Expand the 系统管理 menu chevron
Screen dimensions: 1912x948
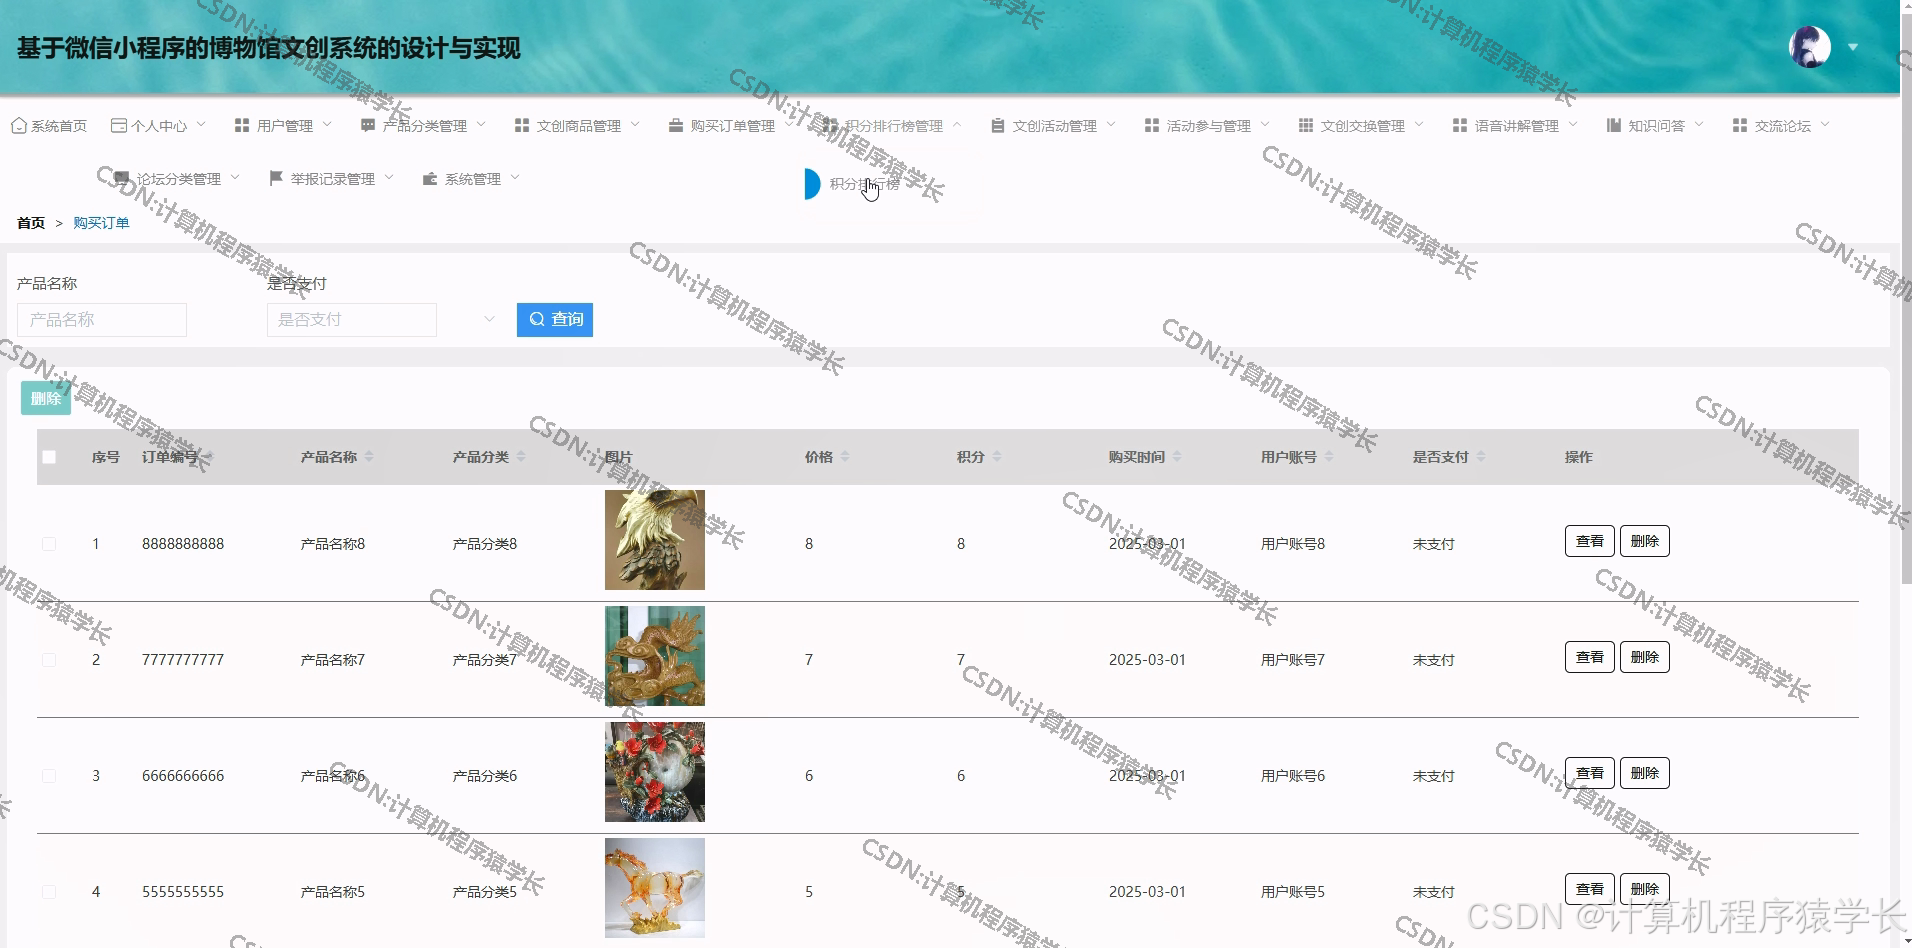point(515,178)
